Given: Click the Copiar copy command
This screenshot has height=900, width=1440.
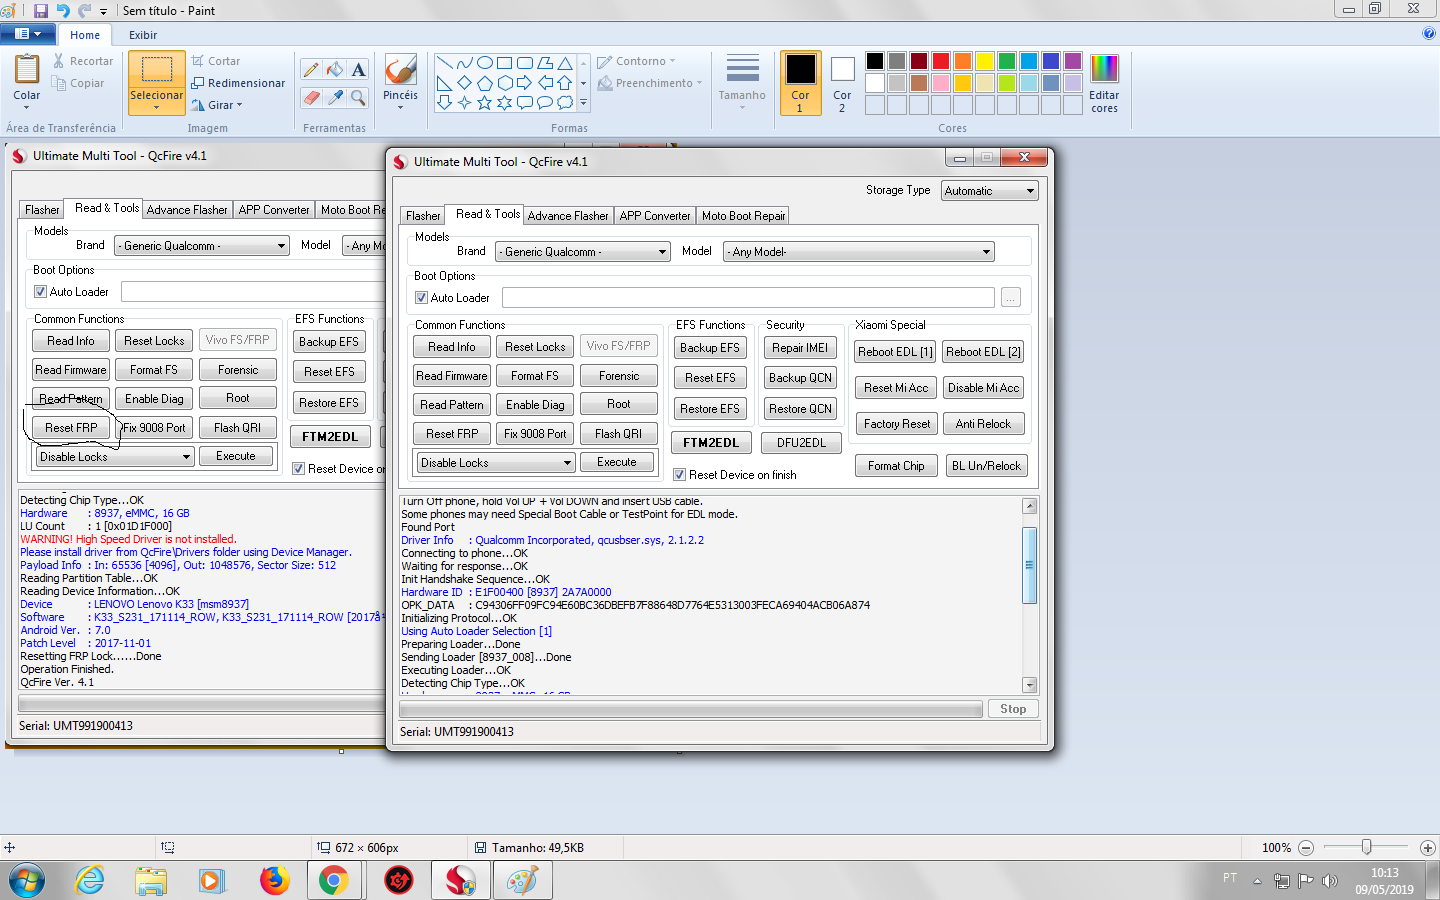Looking at the screenshot, I should pyautogui.click(x=79, y=83).
